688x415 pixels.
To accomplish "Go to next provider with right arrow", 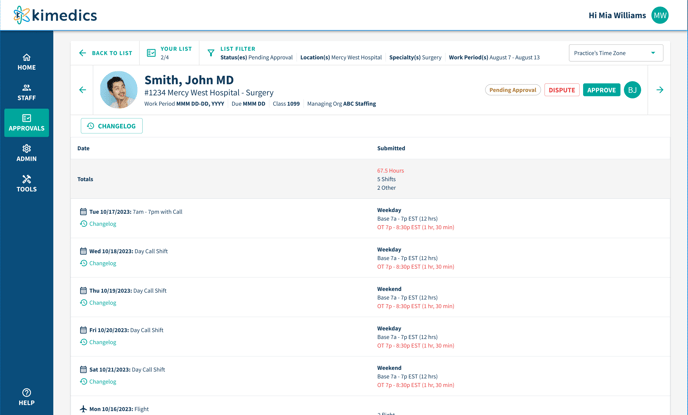I will click(660, 90).
